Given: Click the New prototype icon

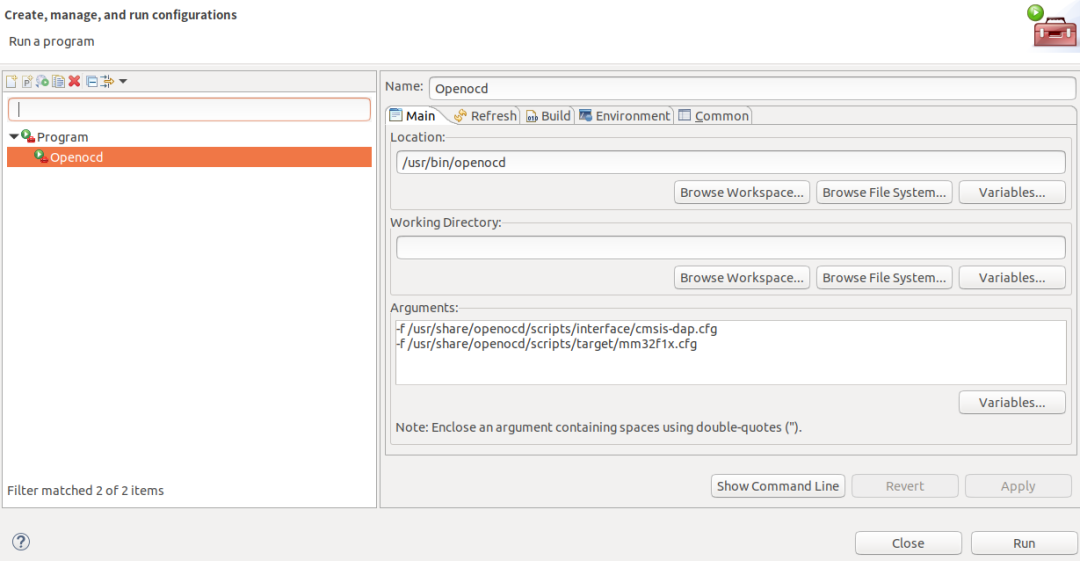Looking at the screenshot, I should coord(27,81).
